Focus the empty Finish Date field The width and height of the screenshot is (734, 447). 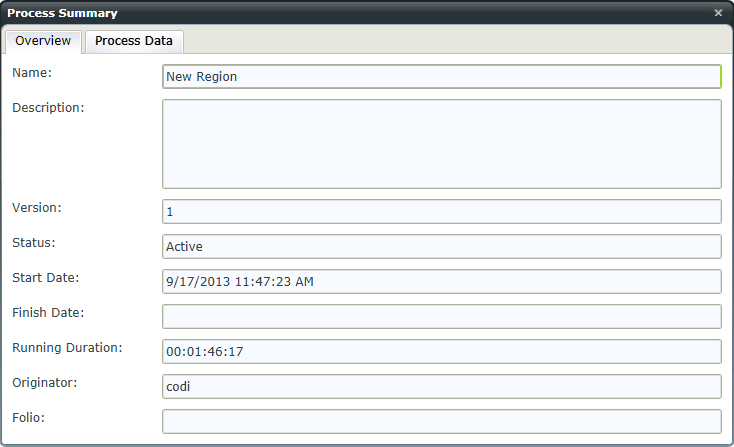tap(441, 316)
